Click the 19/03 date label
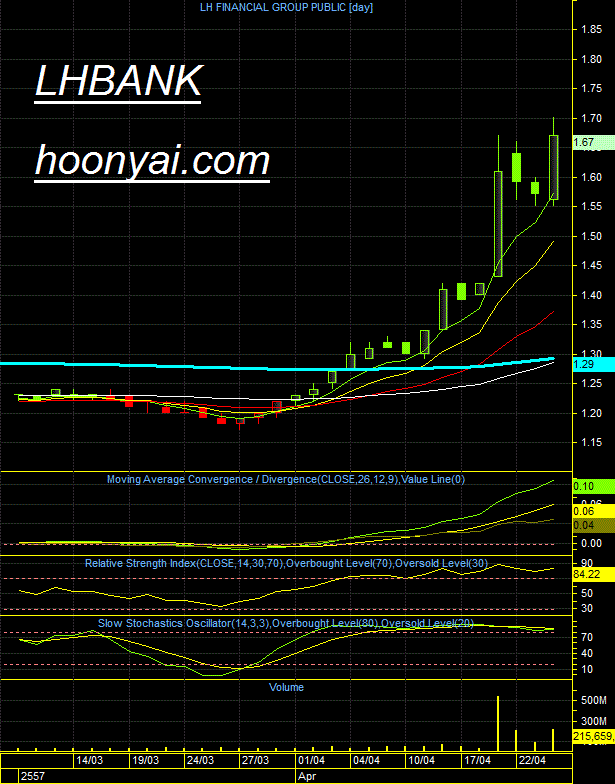 tap(145, 760)
